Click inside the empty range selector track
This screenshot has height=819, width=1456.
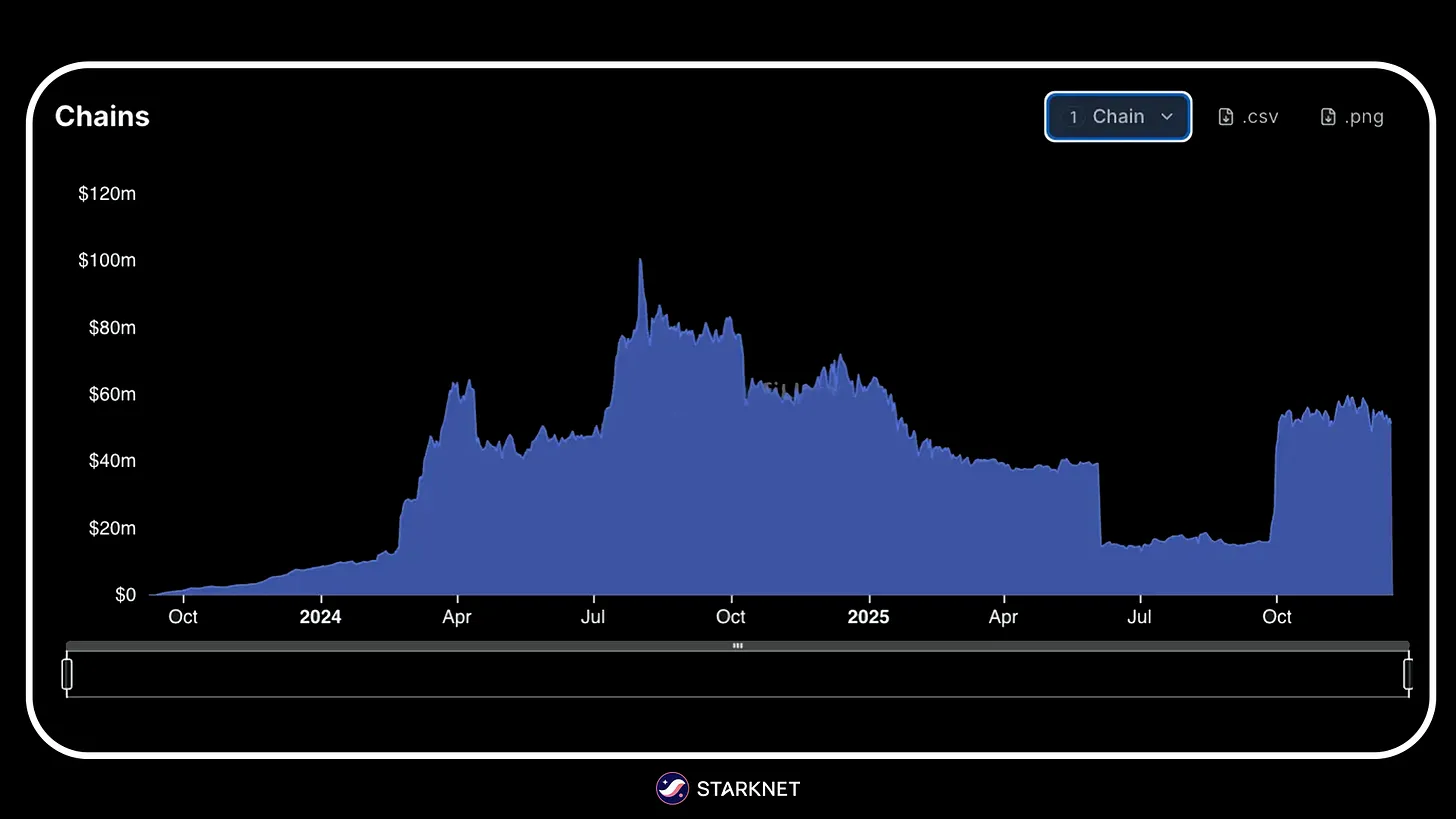point(737,675)
